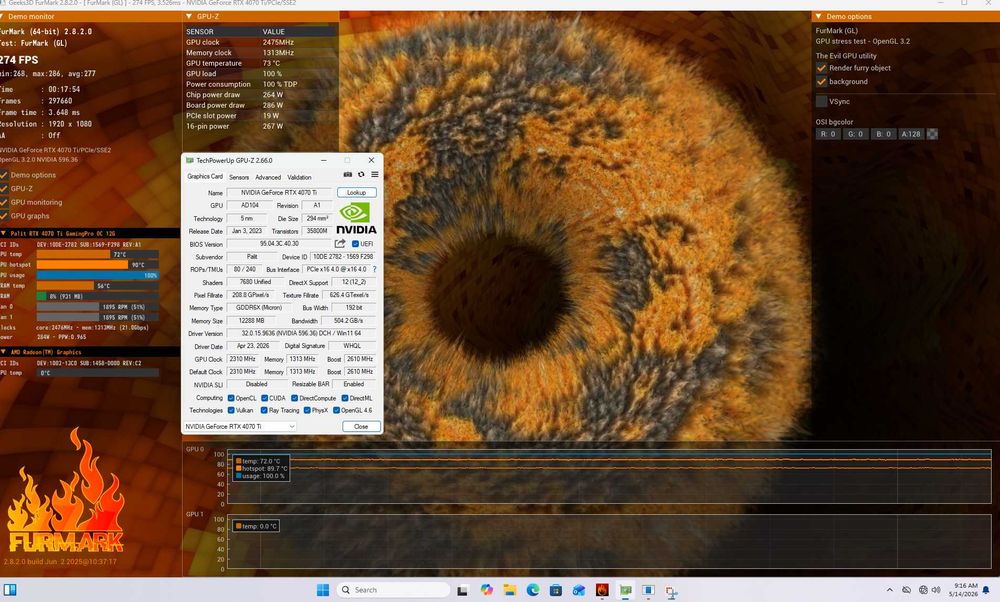Toggle the GPU-Z checkbox in Demo monitor
This screenshot has height=602, width=1000.
(x=4, y=189)
